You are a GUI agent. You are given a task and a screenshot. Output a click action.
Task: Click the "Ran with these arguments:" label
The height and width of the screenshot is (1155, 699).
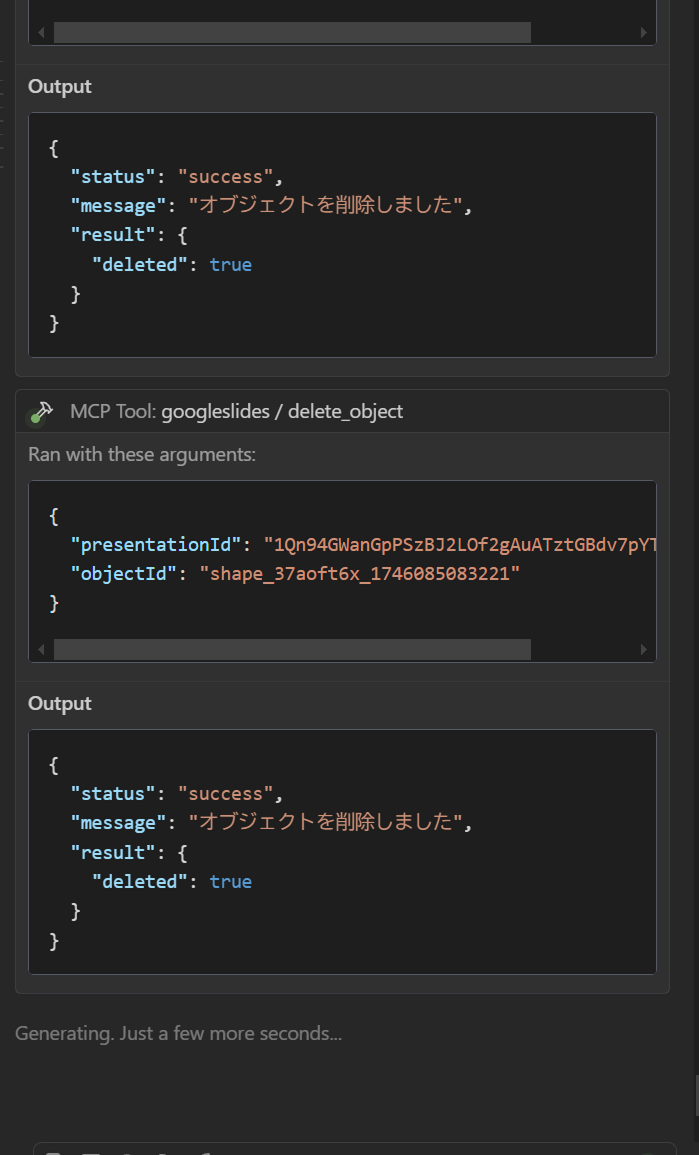142,455
